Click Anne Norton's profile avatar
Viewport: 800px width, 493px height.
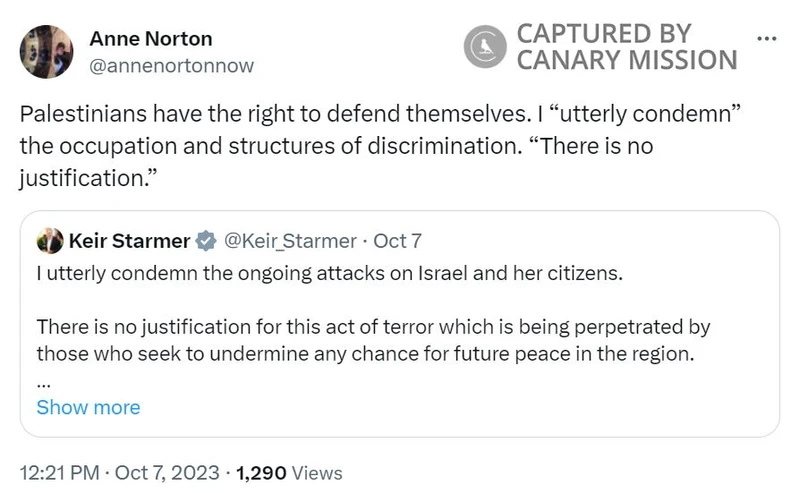tap(46, 52)
